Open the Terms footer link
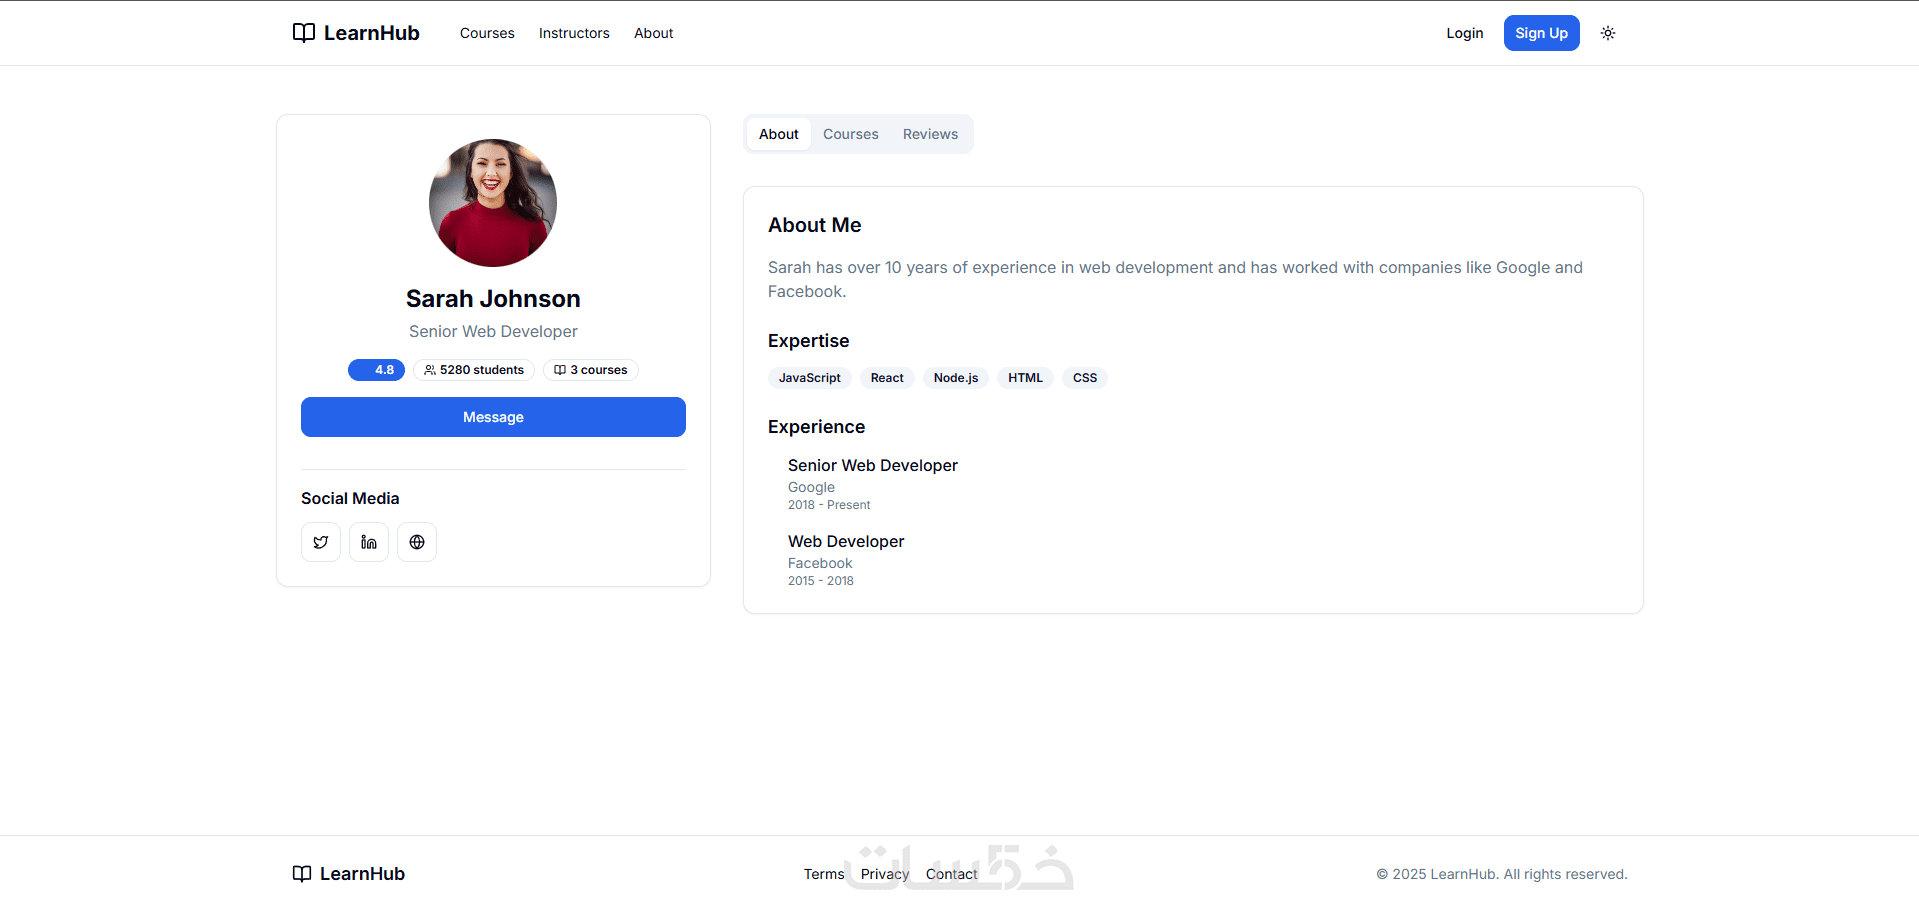 pos(824,874)
